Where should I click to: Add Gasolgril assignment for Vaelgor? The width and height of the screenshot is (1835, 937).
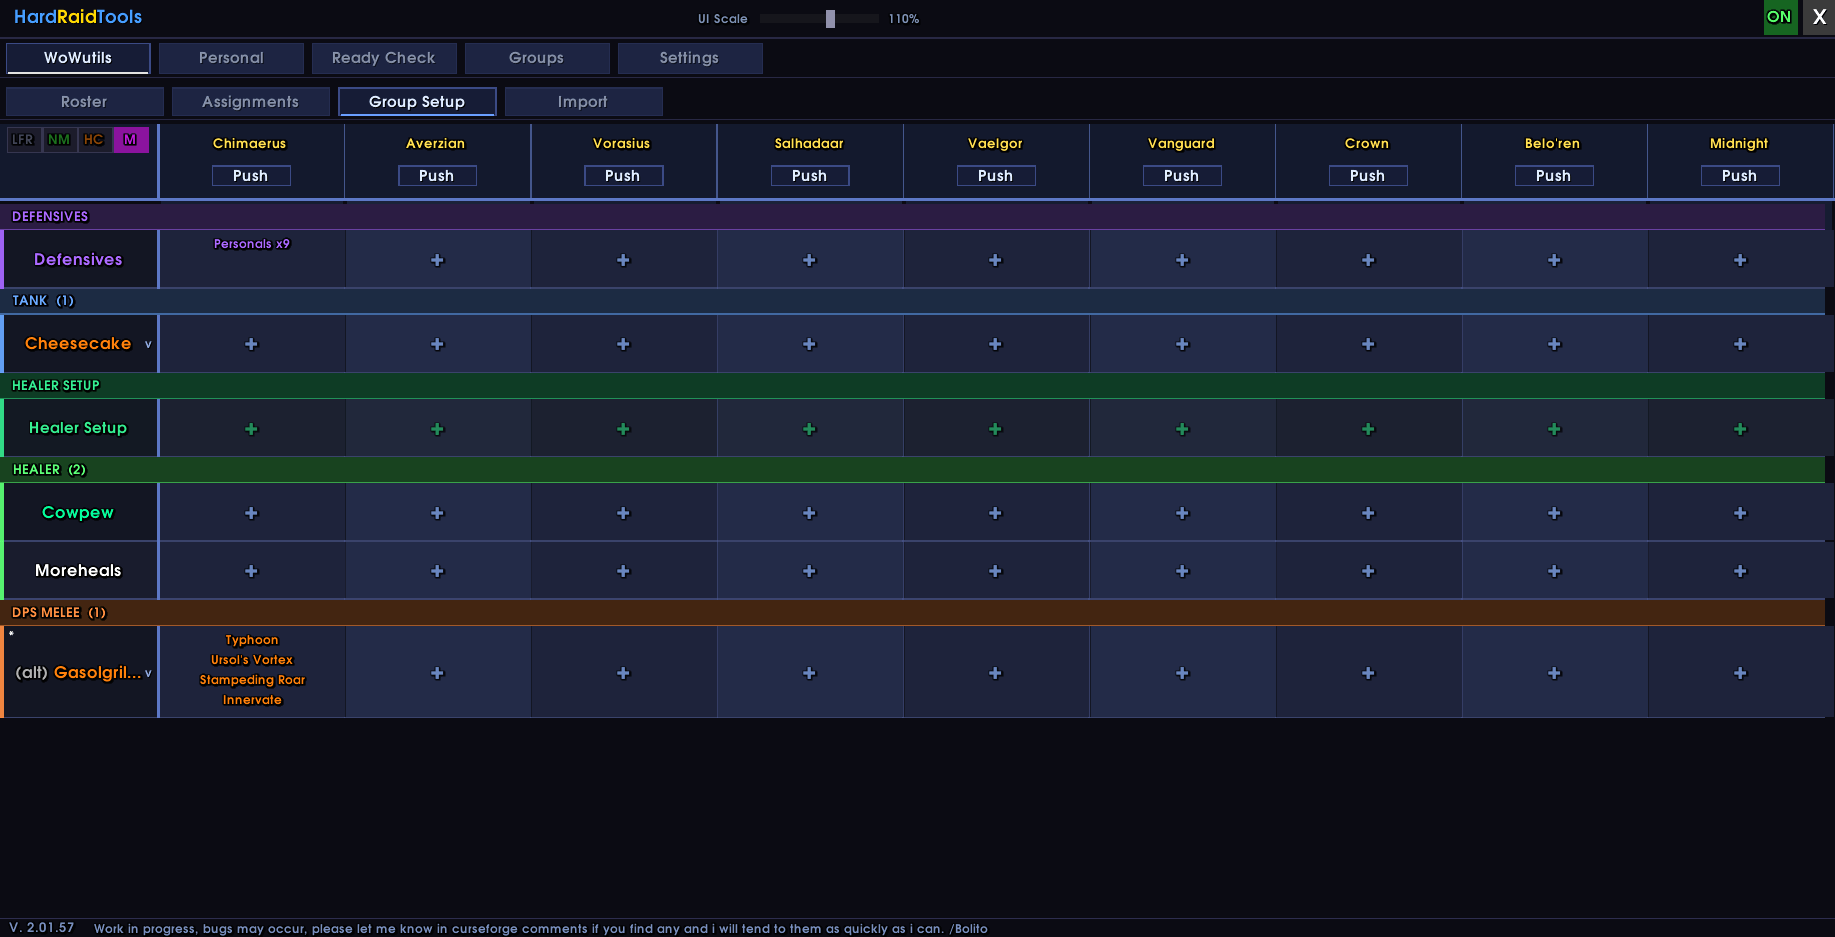(x=995, y=673)
